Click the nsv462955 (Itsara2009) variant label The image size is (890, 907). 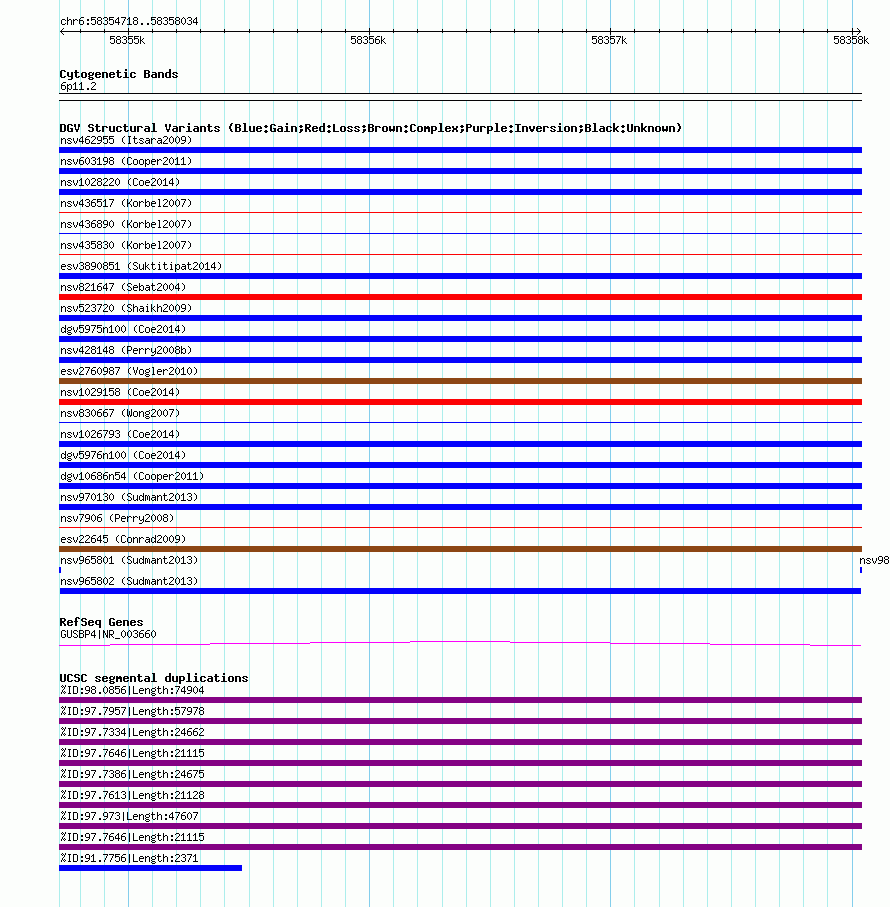(x=126, y=141)
